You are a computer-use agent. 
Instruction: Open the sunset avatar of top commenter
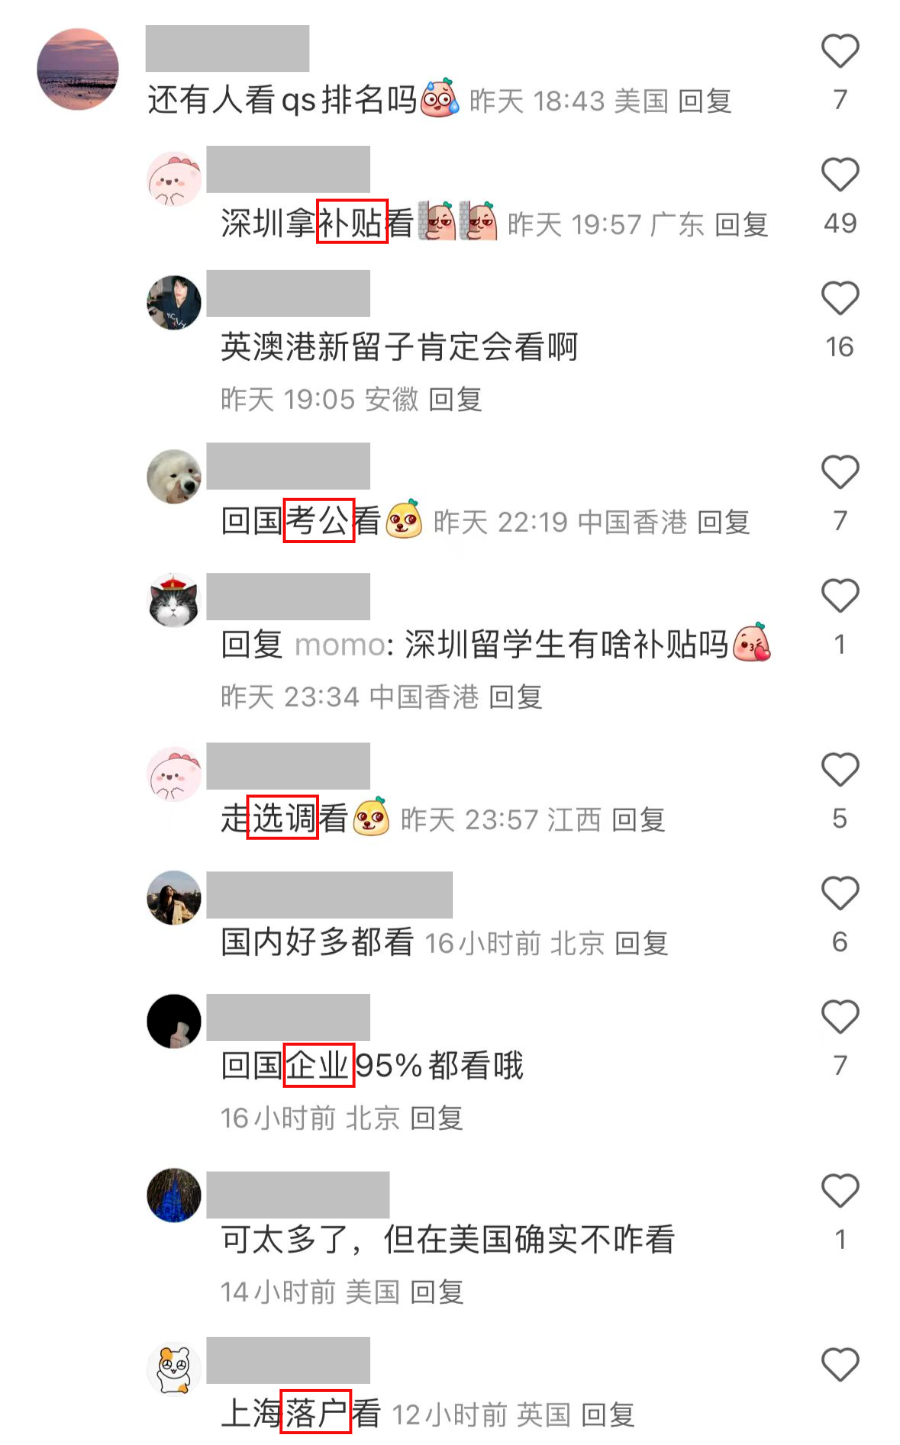pyautogui.click(x=78, y=69)
